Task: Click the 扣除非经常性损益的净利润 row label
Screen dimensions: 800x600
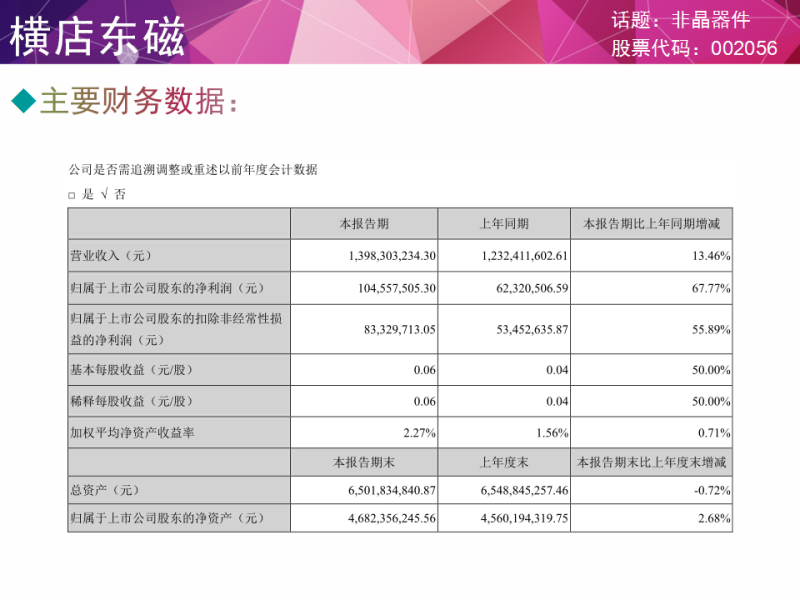Action: (176, 329)
